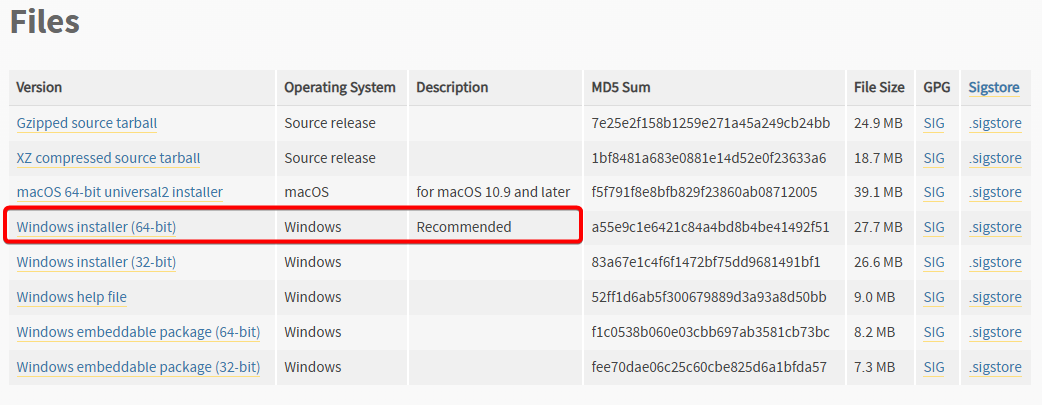Download Windows embeddable package (32-bit)
This screenshot has height=405, width=1042.
click(138, 367)
